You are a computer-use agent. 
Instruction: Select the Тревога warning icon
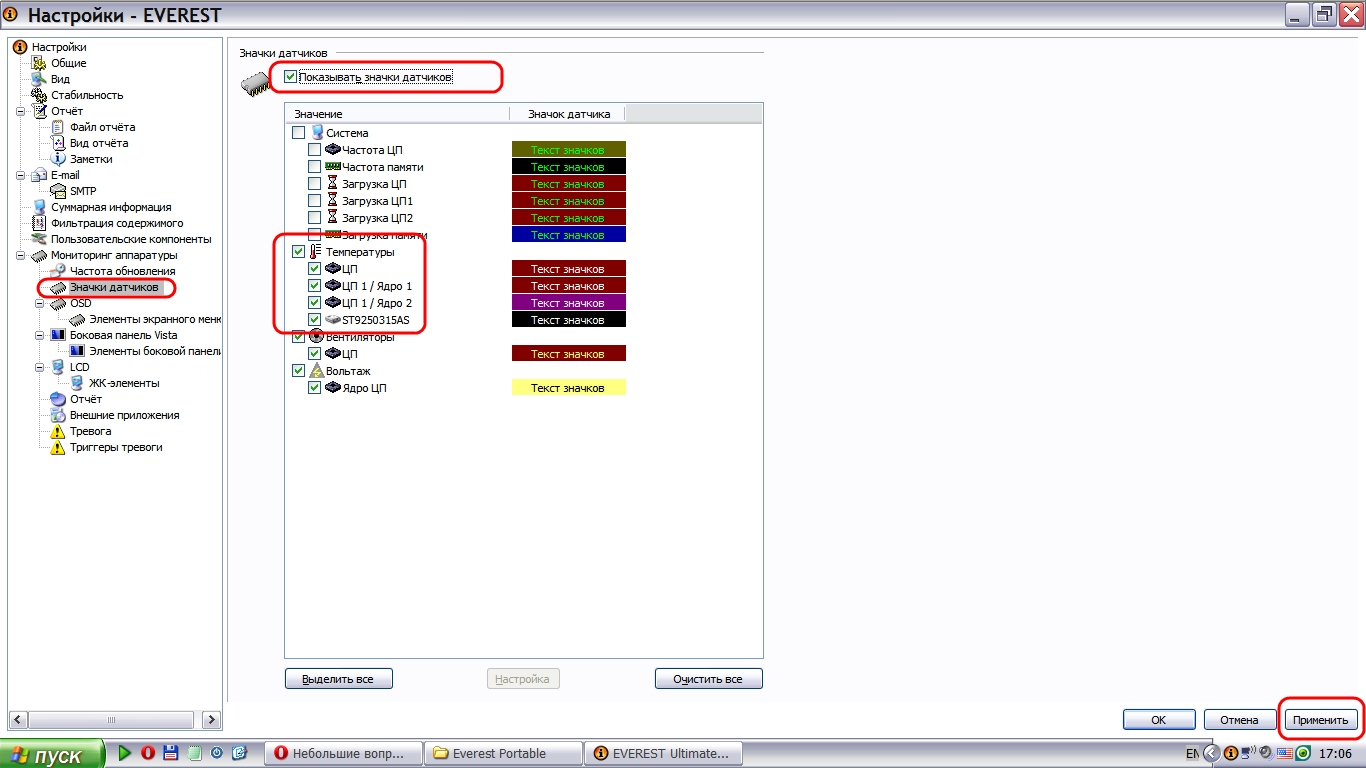tap(58, 431)
